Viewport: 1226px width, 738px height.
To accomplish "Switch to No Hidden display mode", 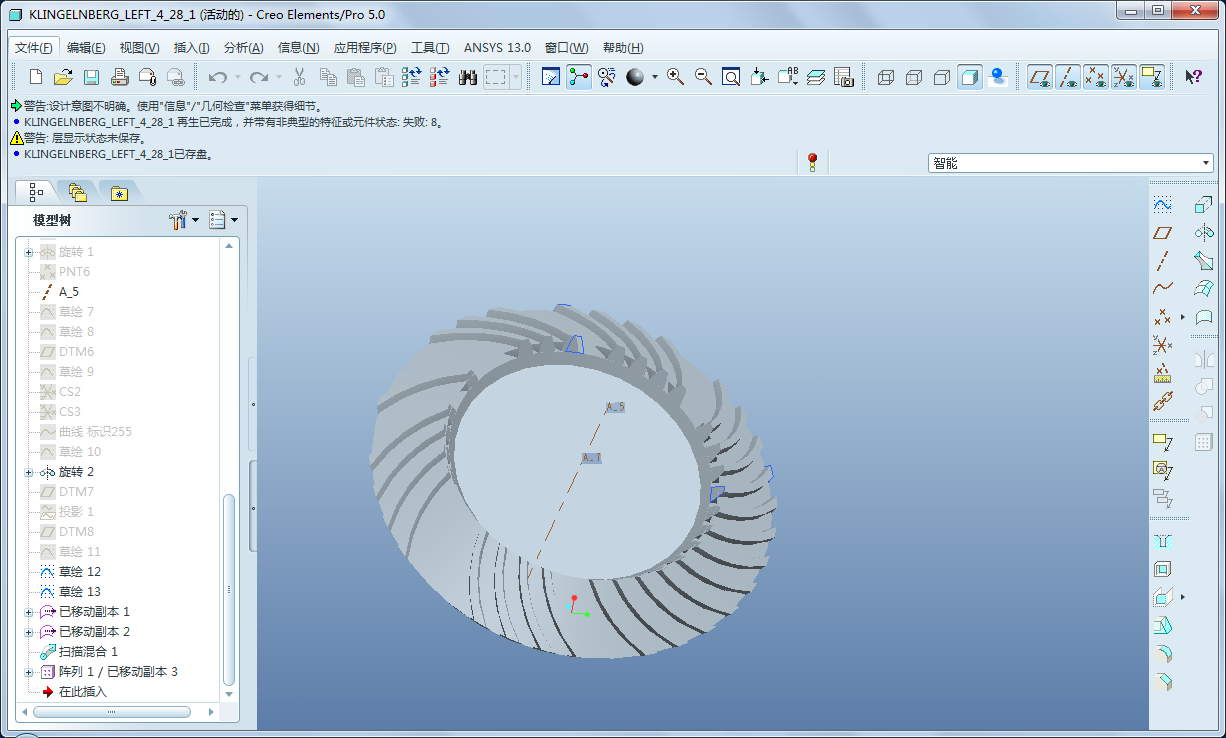I will coord(941,77).
